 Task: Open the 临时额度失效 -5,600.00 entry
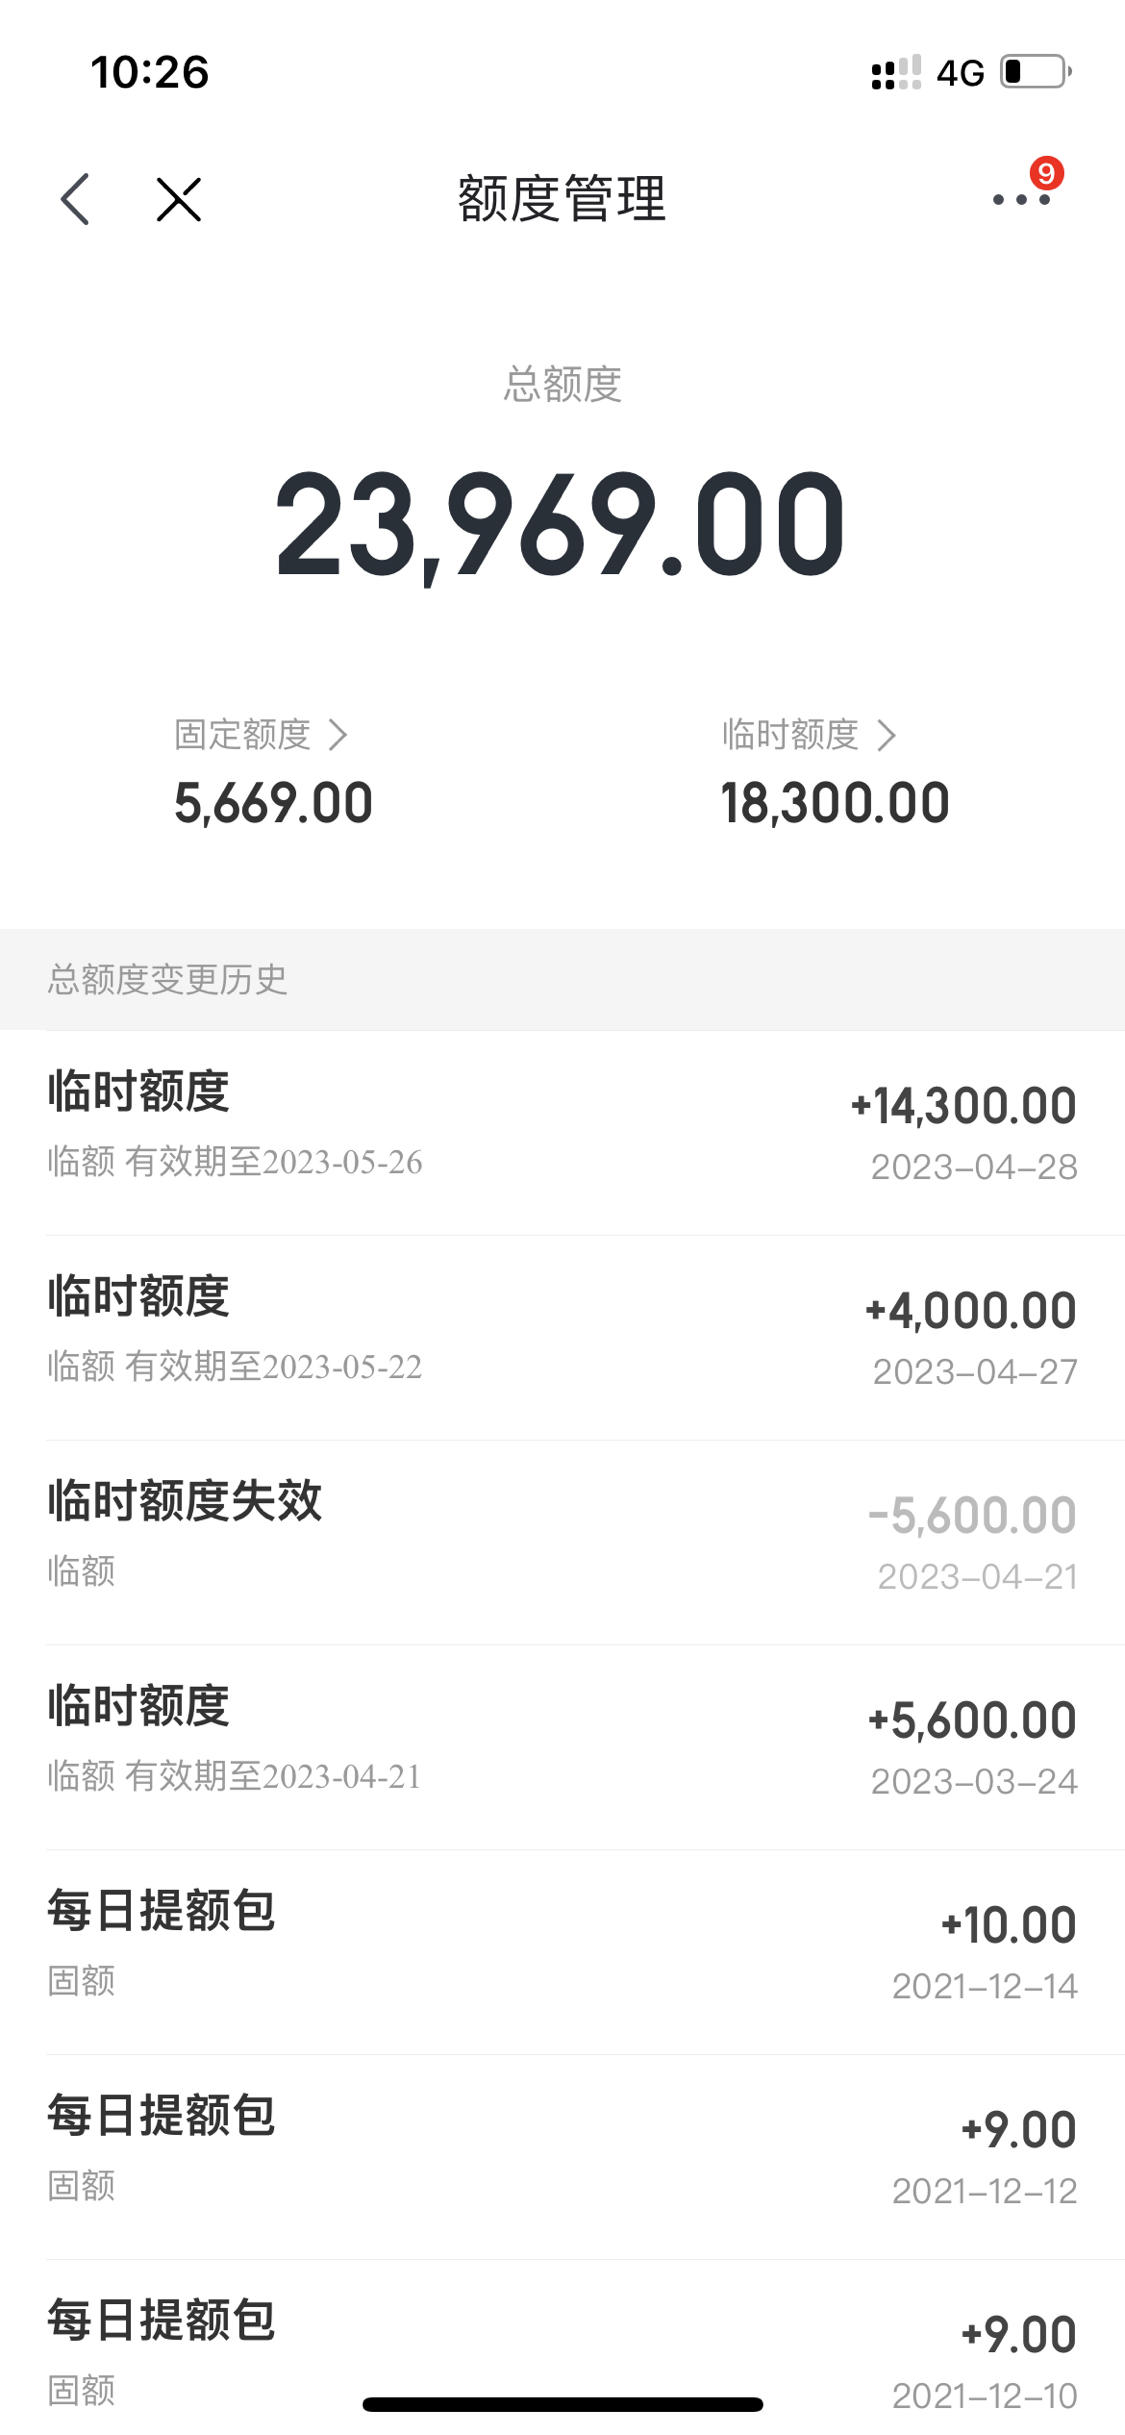(562, 1543)
